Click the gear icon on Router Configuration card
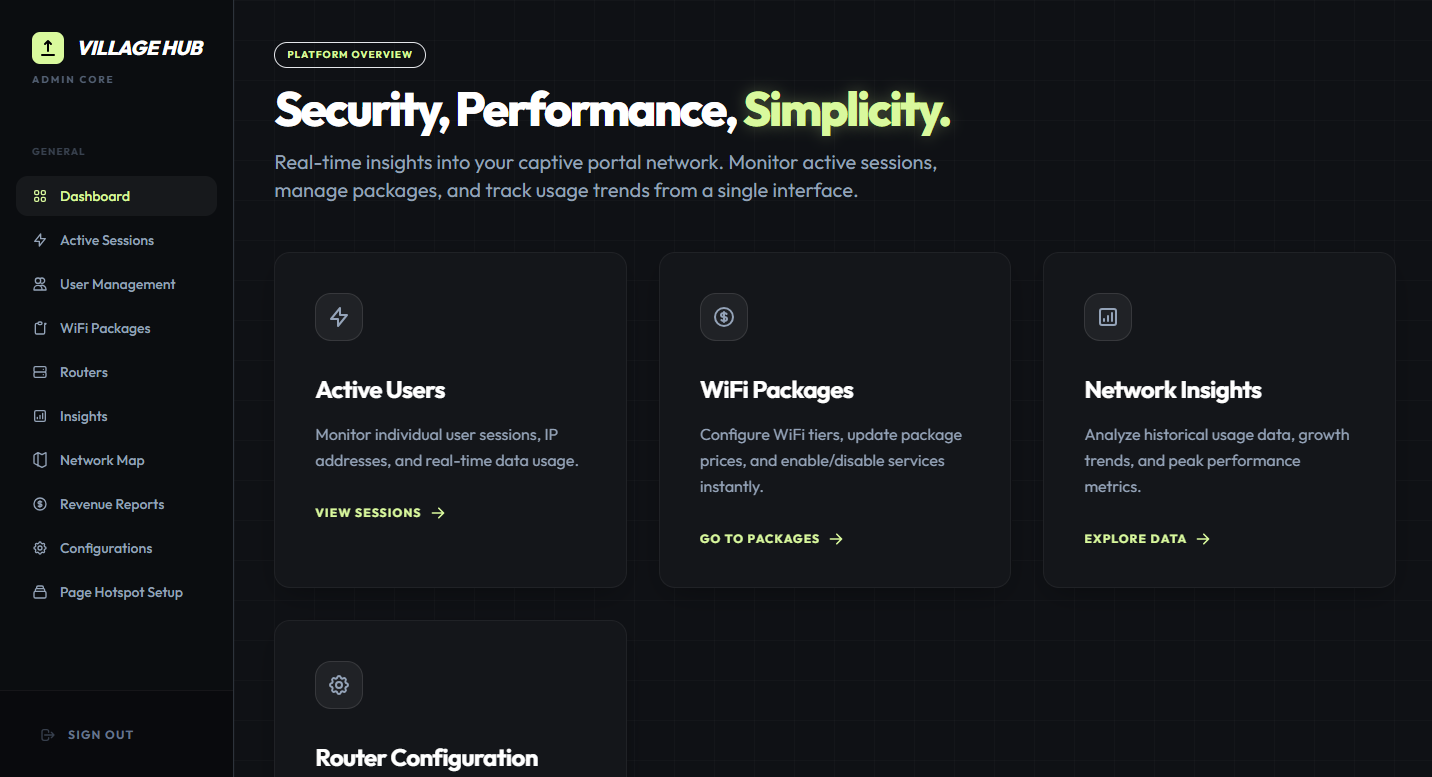 coord(339,685)
